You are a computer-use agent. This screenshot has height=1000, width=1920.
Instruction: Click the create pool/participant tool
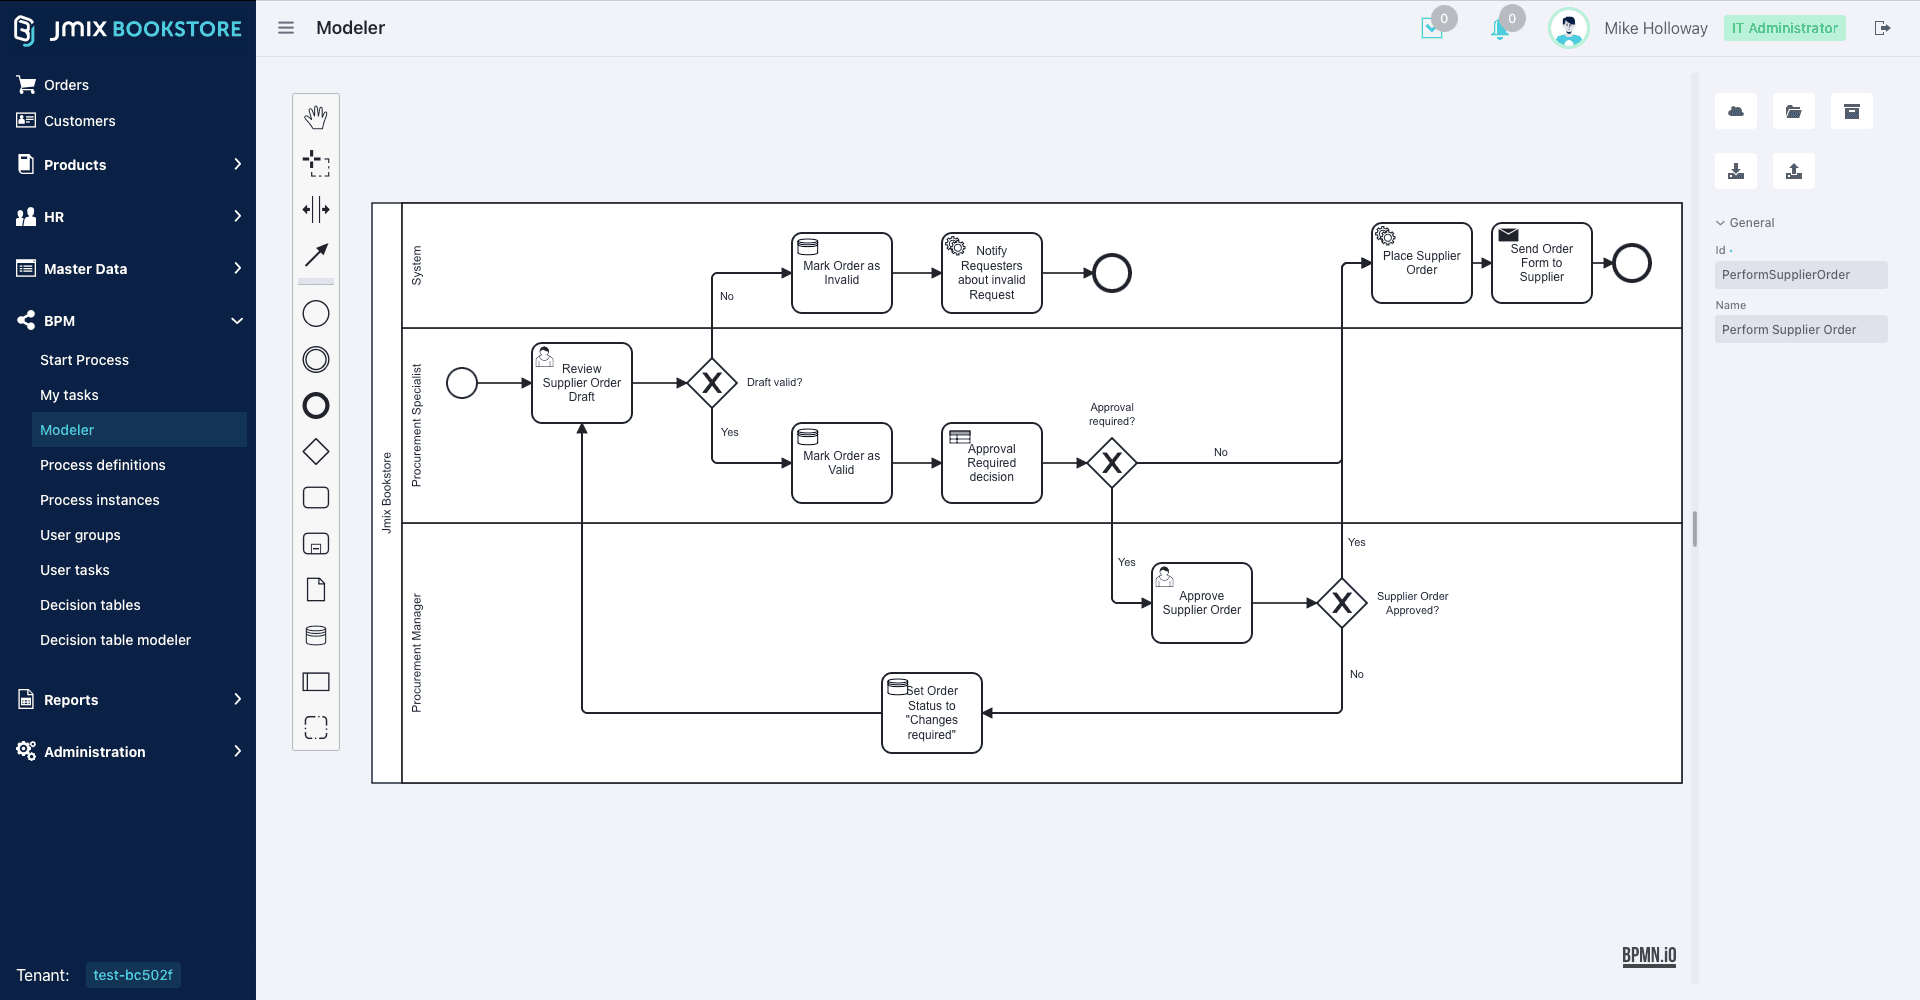pyautogui.click(x=316, y=682)
